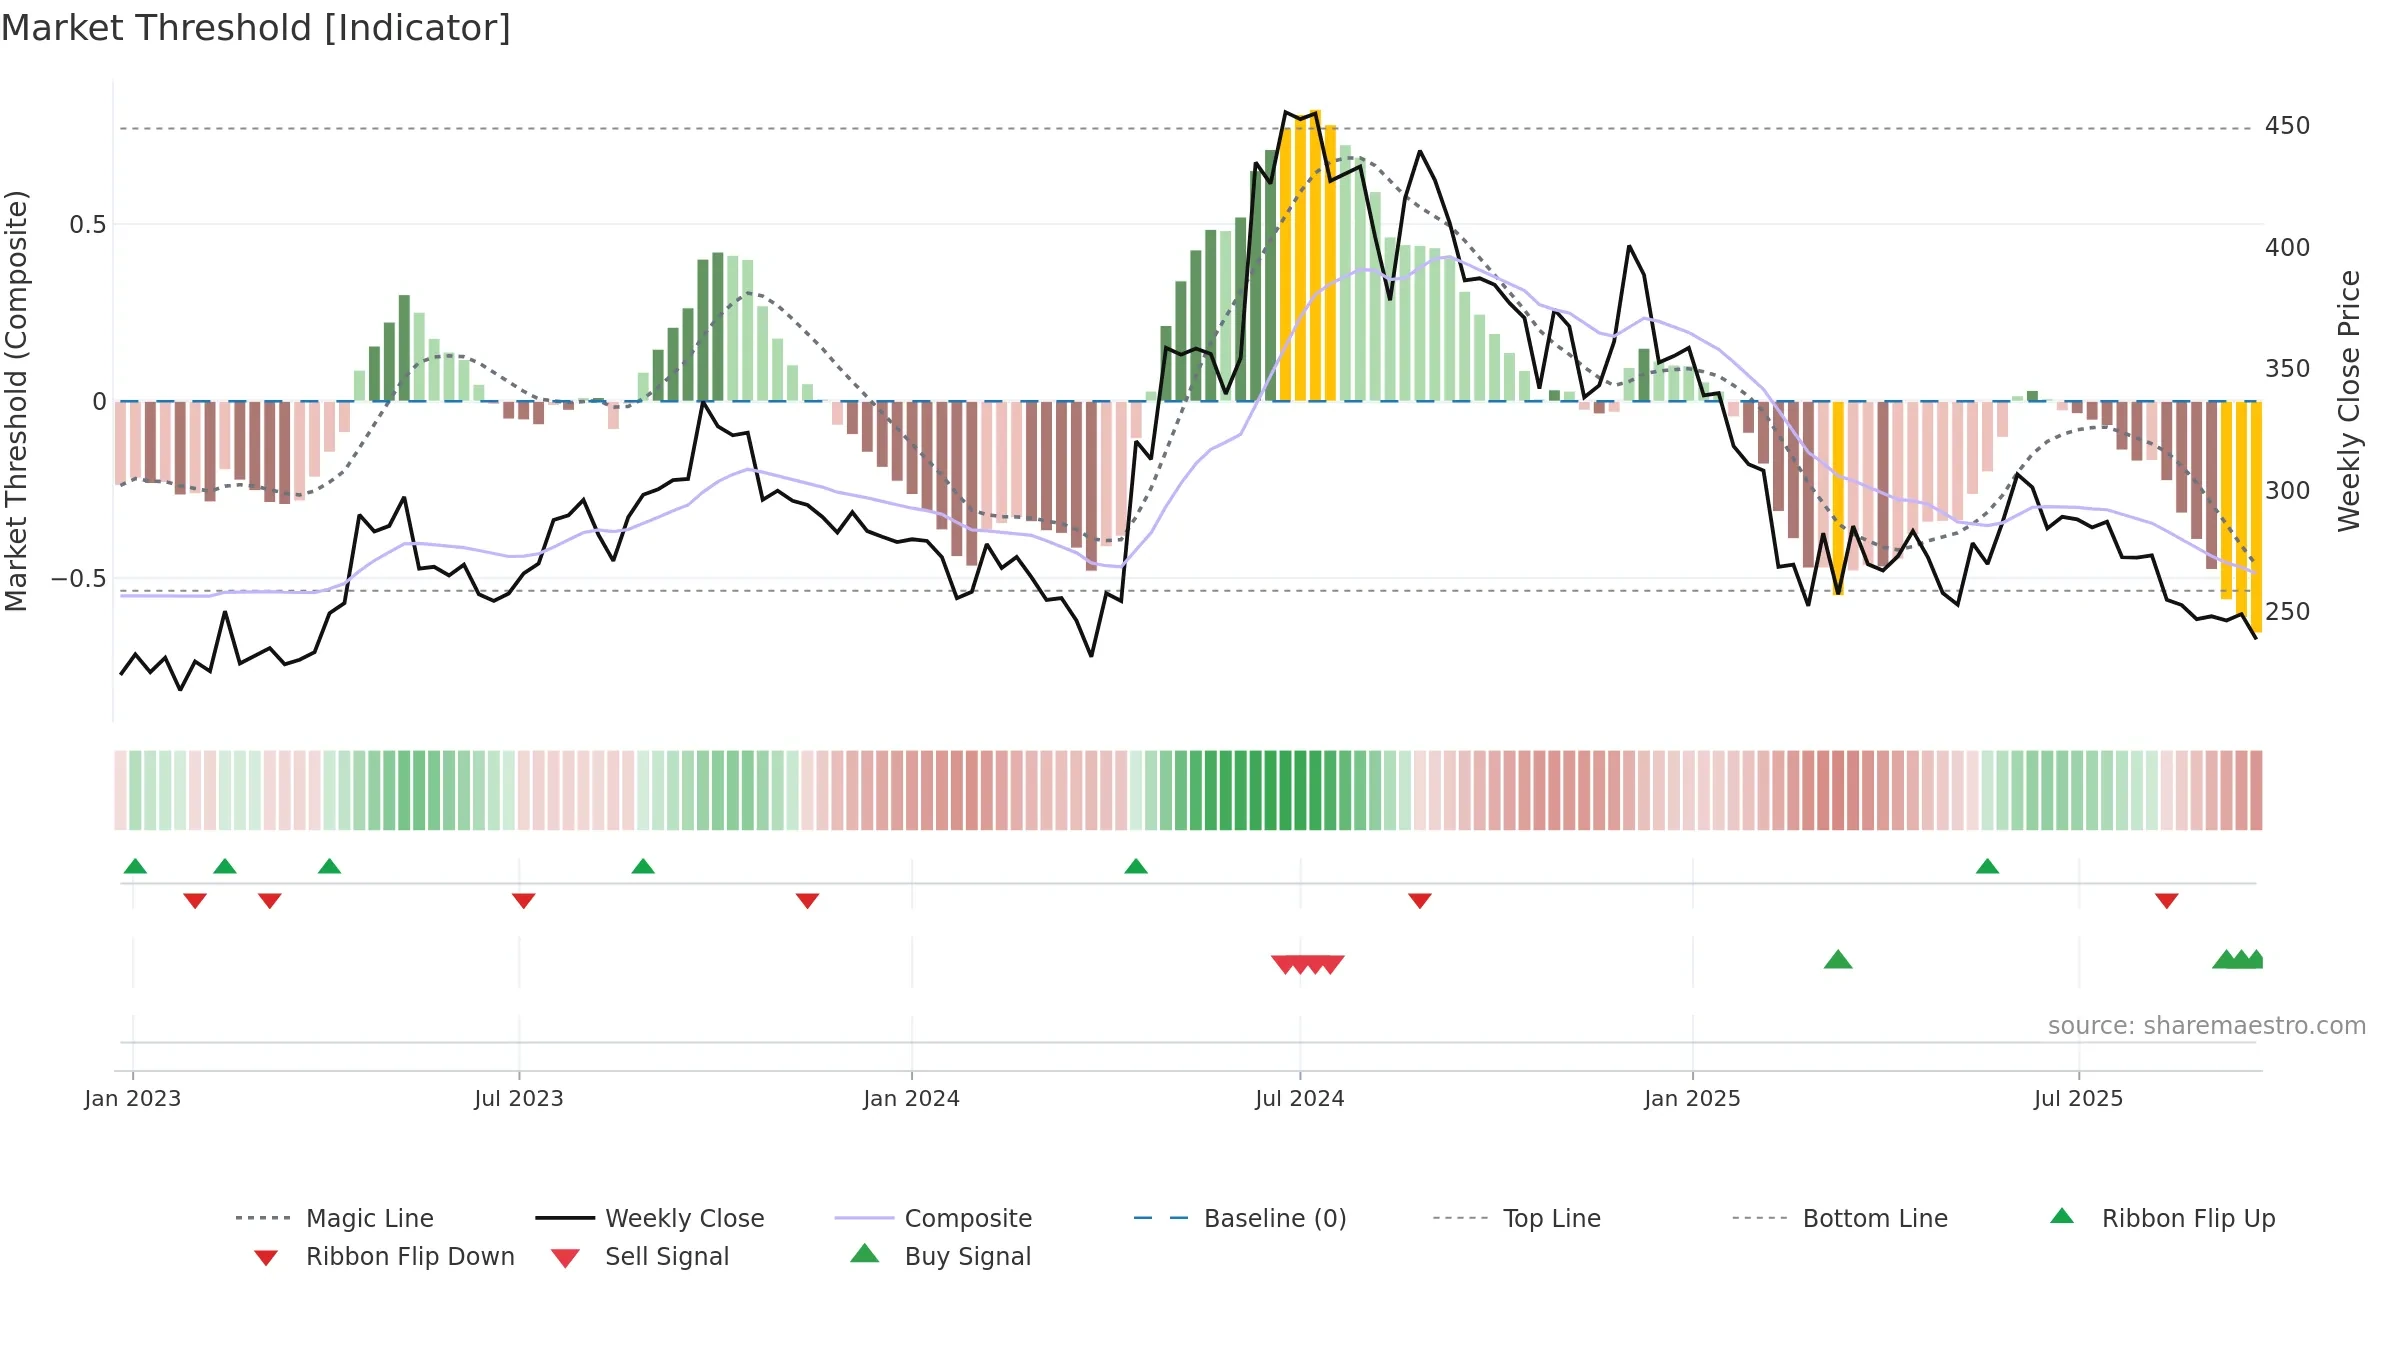Toggle Buy Signal legend entry
Screen dimensions: 2400x1350
click(940, 1256)
